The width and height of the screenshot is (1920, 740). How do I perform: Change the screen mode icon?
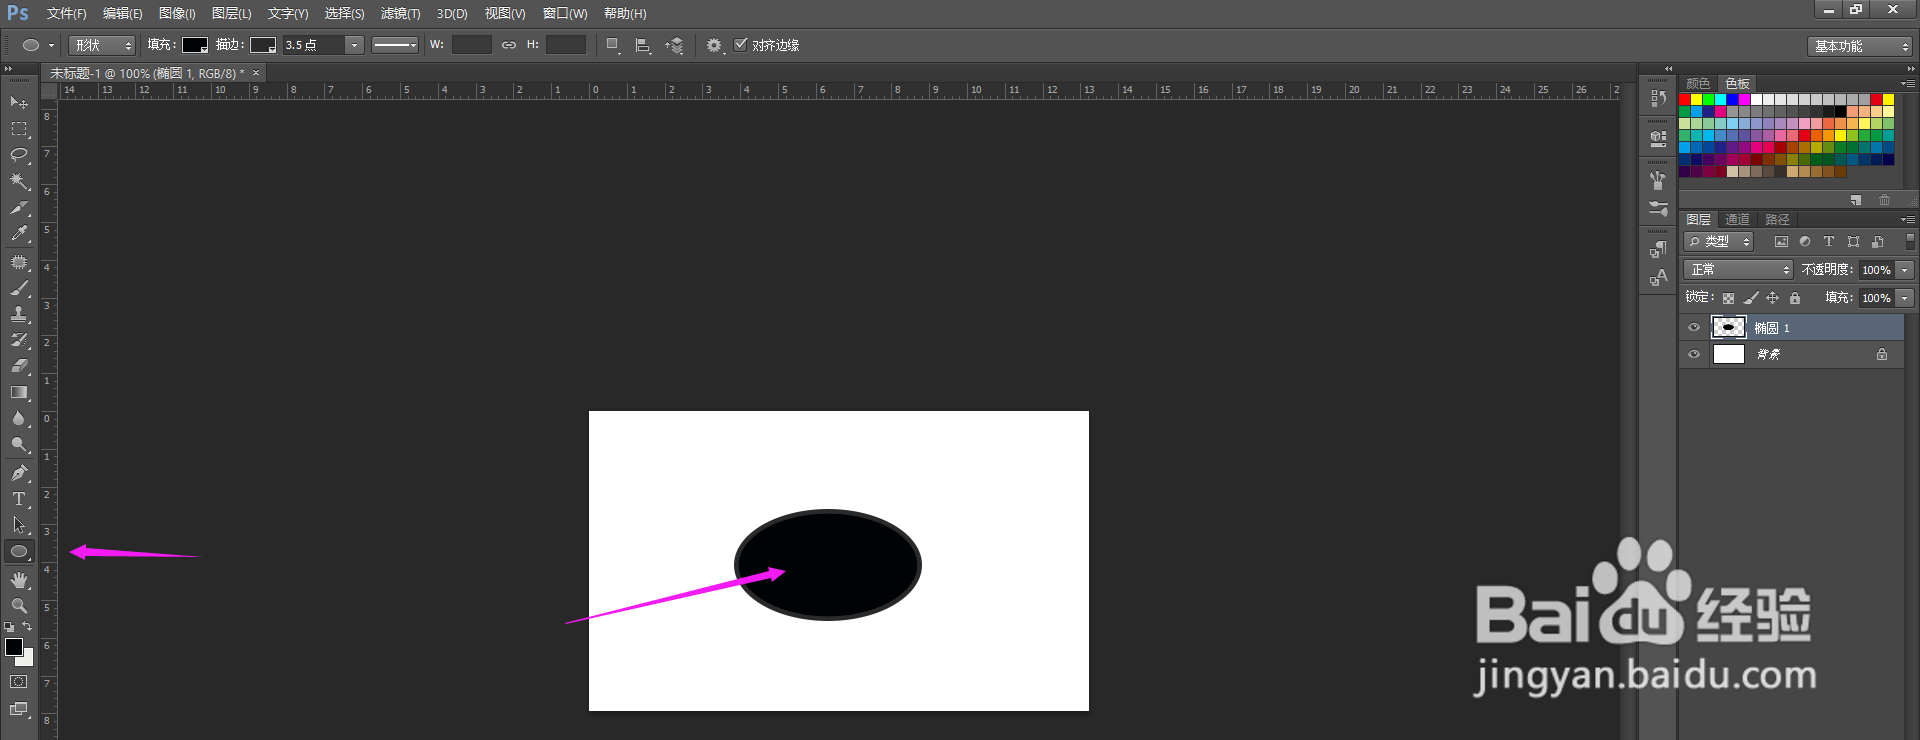click(x=19, y=709)
